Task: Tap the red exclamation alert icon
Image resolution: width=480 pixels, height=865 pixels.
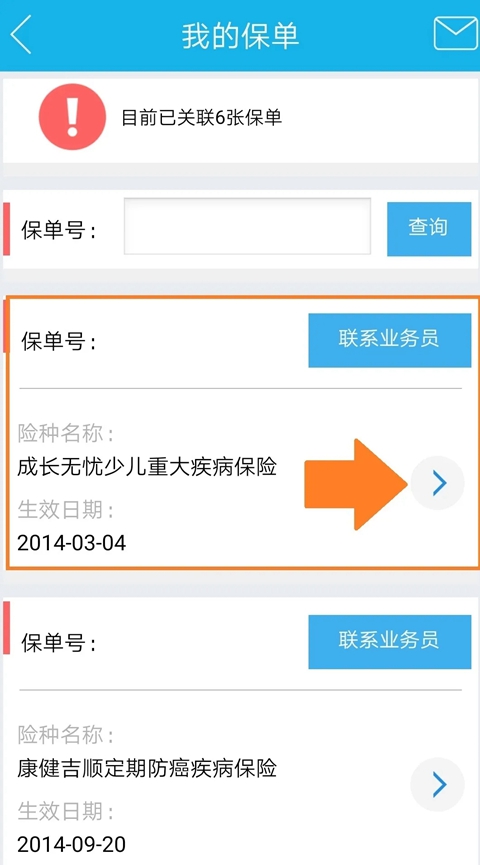Action: coord(72,117)
